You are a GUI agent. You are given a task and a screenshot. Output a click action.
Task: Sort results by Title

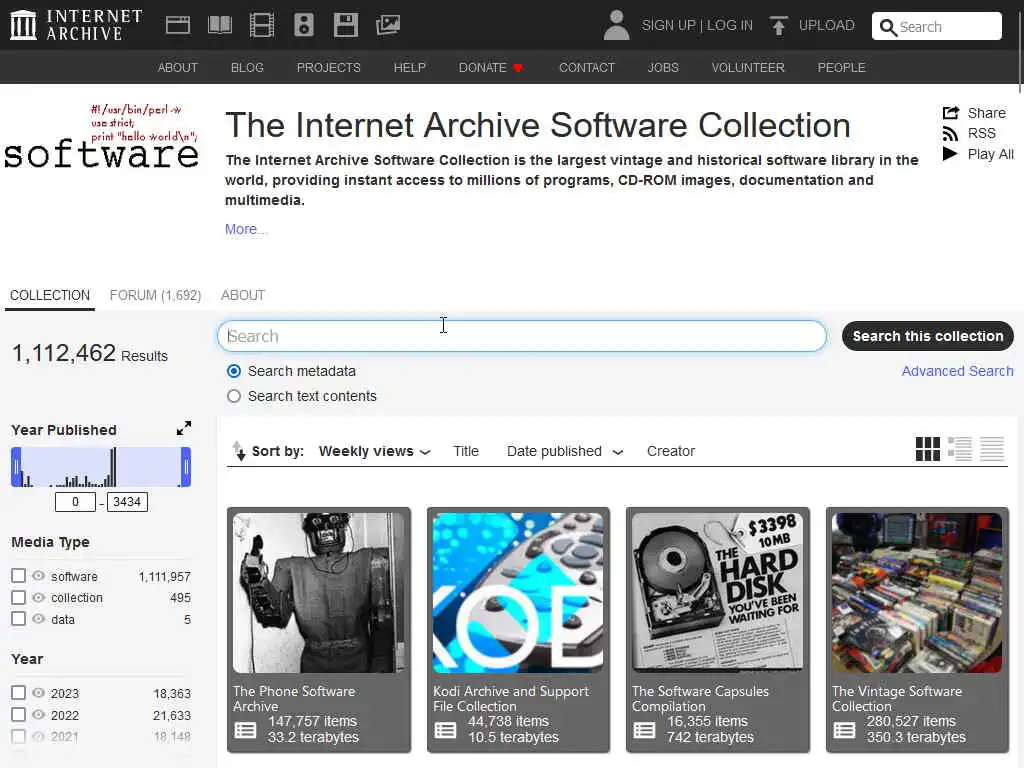[466, 451]
